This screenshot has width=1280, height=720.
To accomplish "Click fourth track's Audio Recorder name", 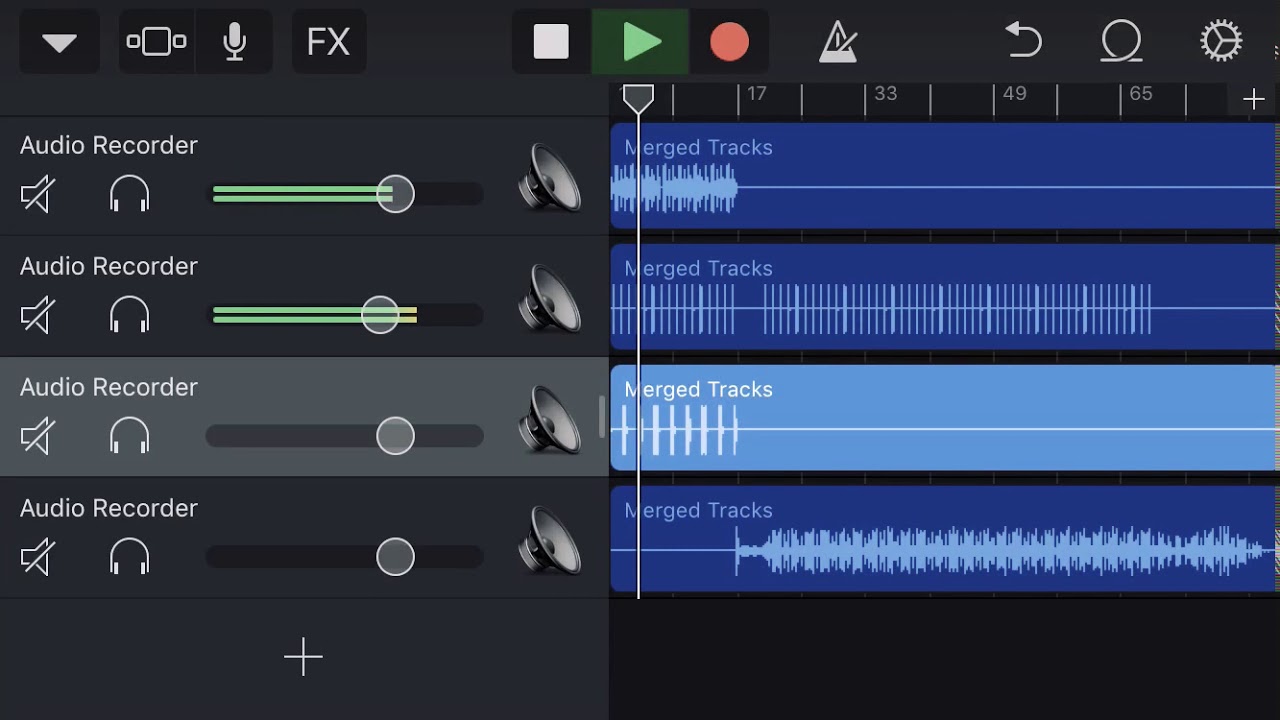I will [109, 508].
